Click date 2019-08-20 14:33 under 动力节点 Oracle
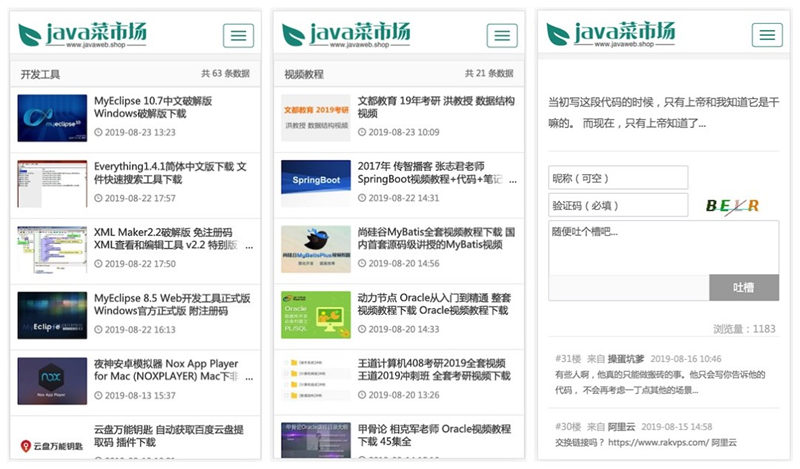The image size is (800, 469). tap(404, 329)
